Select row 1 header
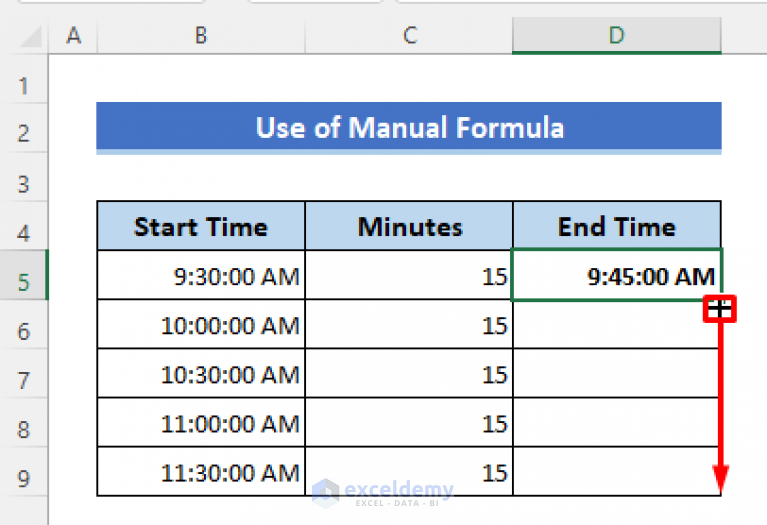The width and height of the screenshot is (767, 525). coord(24,85)
